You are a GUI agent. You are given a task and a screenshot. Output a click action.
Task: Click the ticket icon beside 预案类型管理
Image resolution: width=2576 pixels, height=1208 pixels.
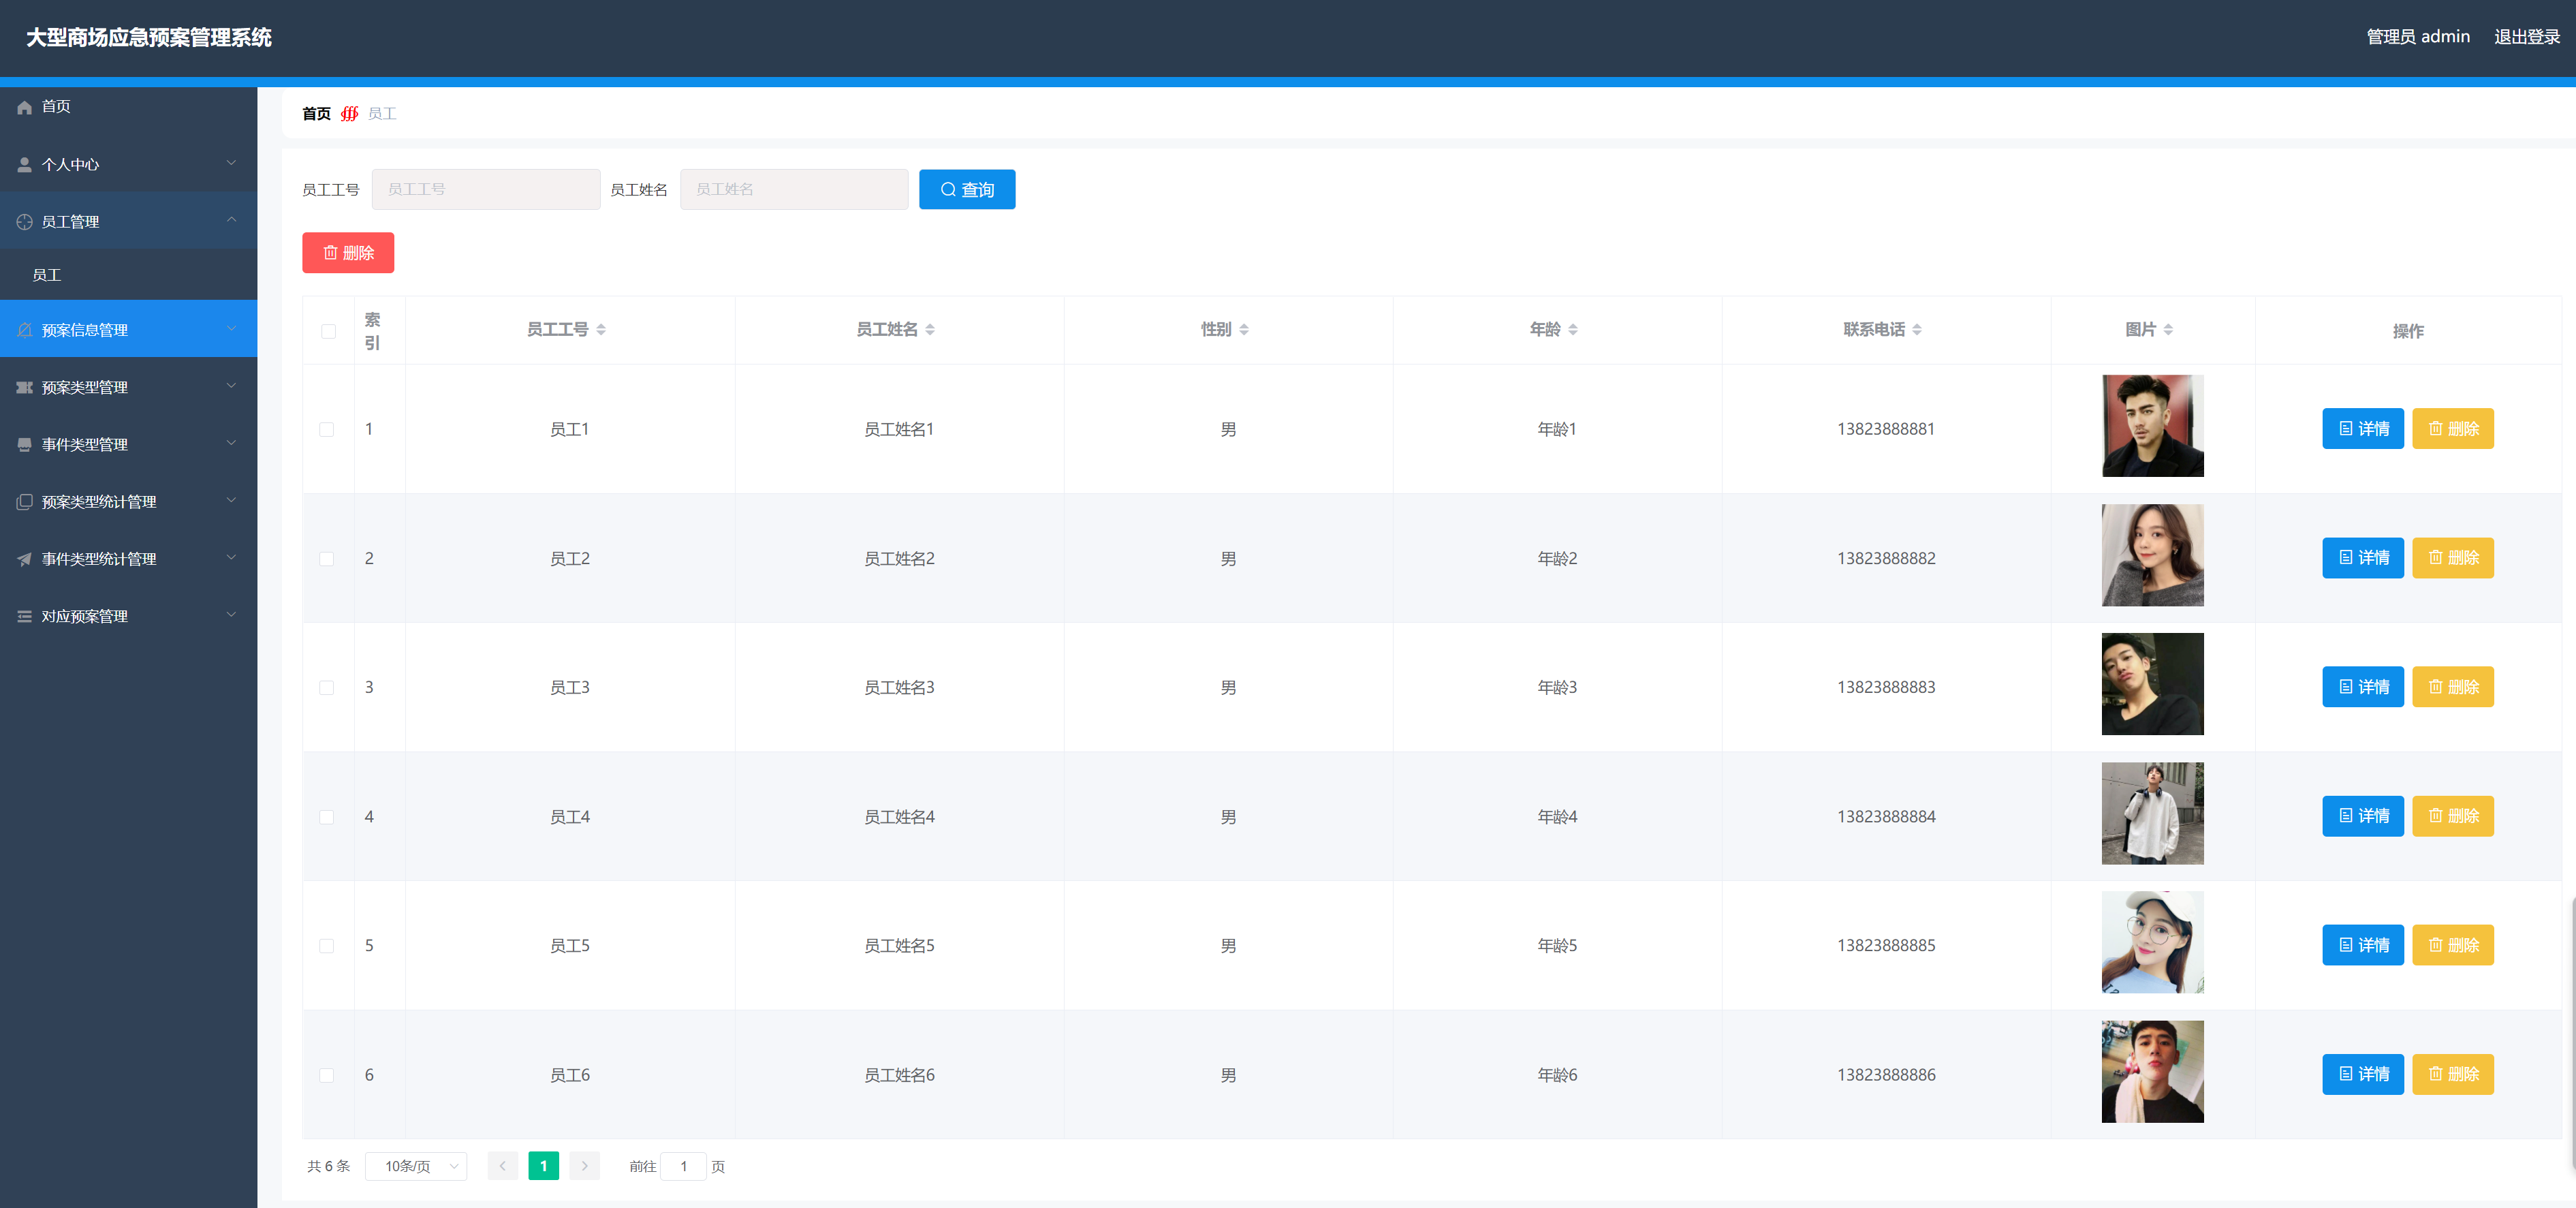click(x=24, y=387)
